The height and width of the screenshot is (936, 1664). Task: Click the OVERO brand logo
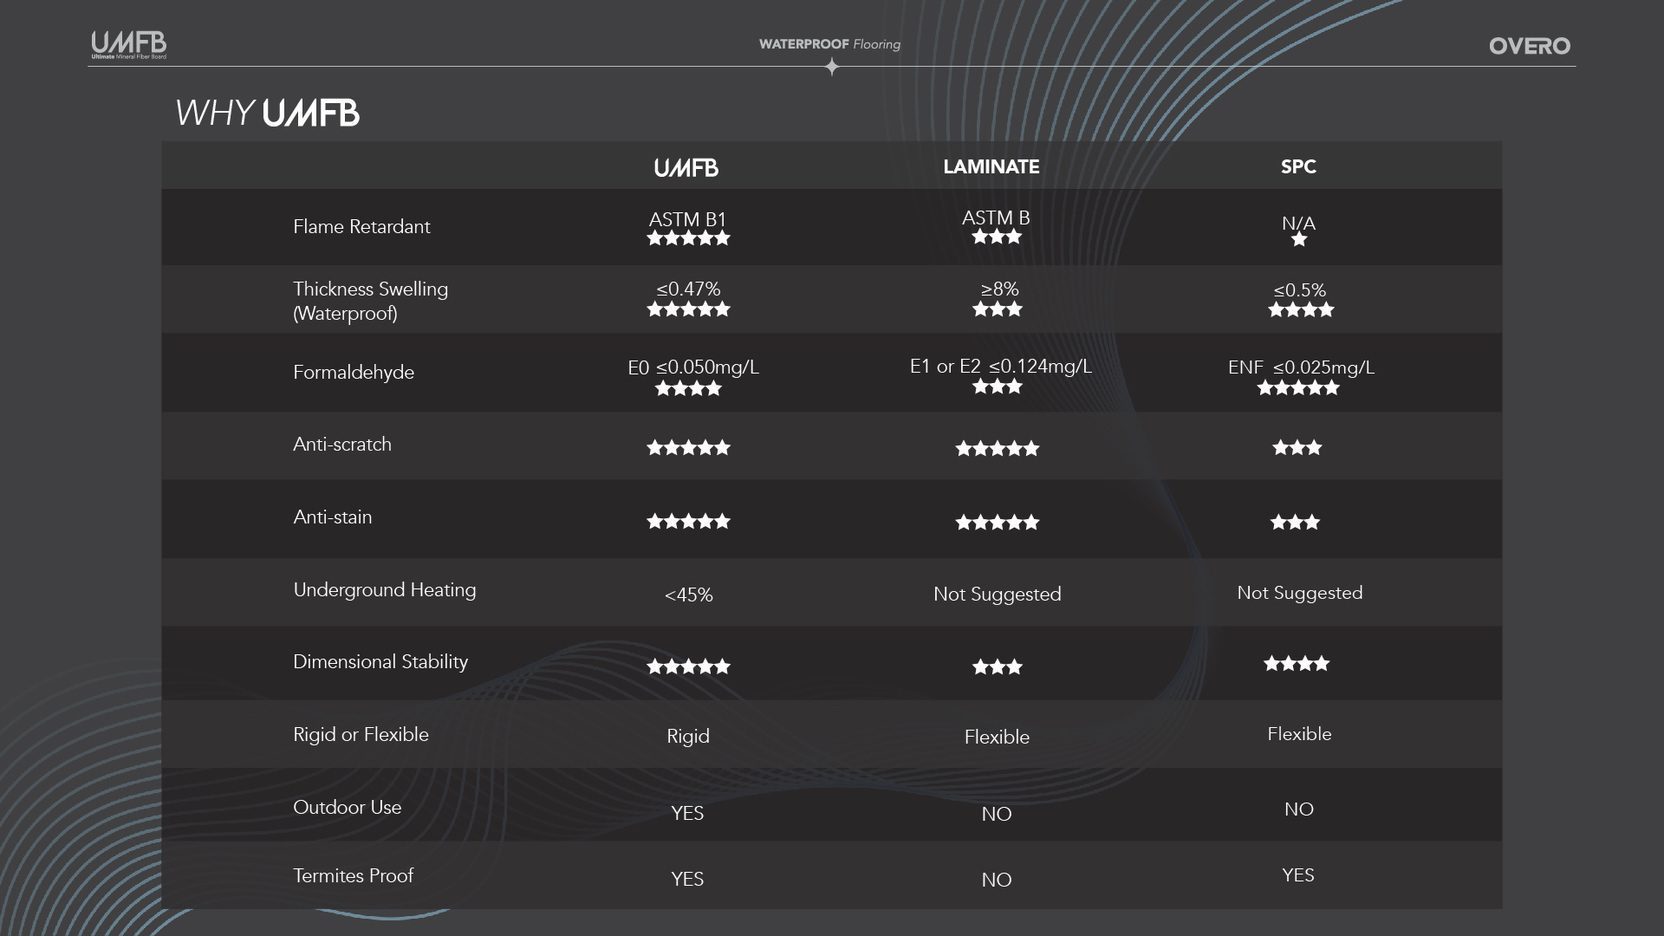[x=1529, y=46]
